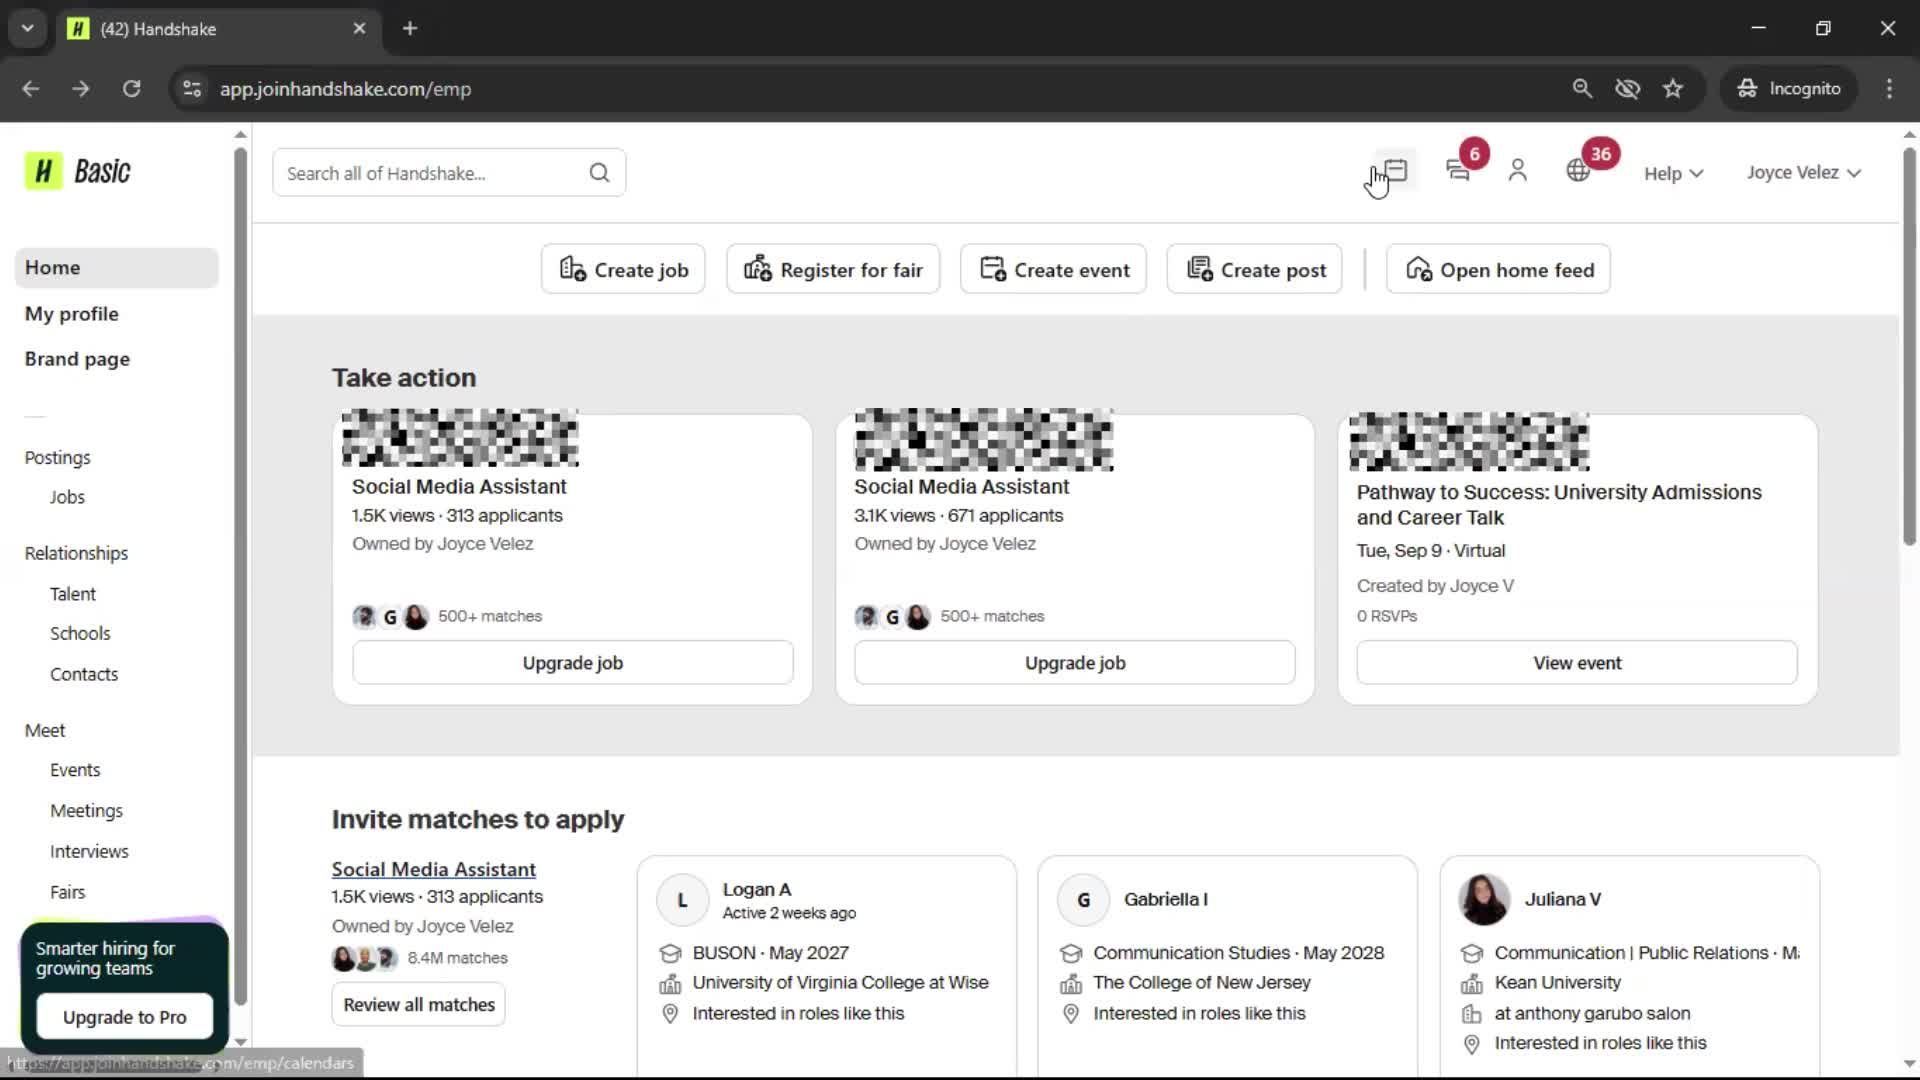This screenshot has height=1080, width=1920.
Task: Click the Create job button
Action: pos(623,269)
